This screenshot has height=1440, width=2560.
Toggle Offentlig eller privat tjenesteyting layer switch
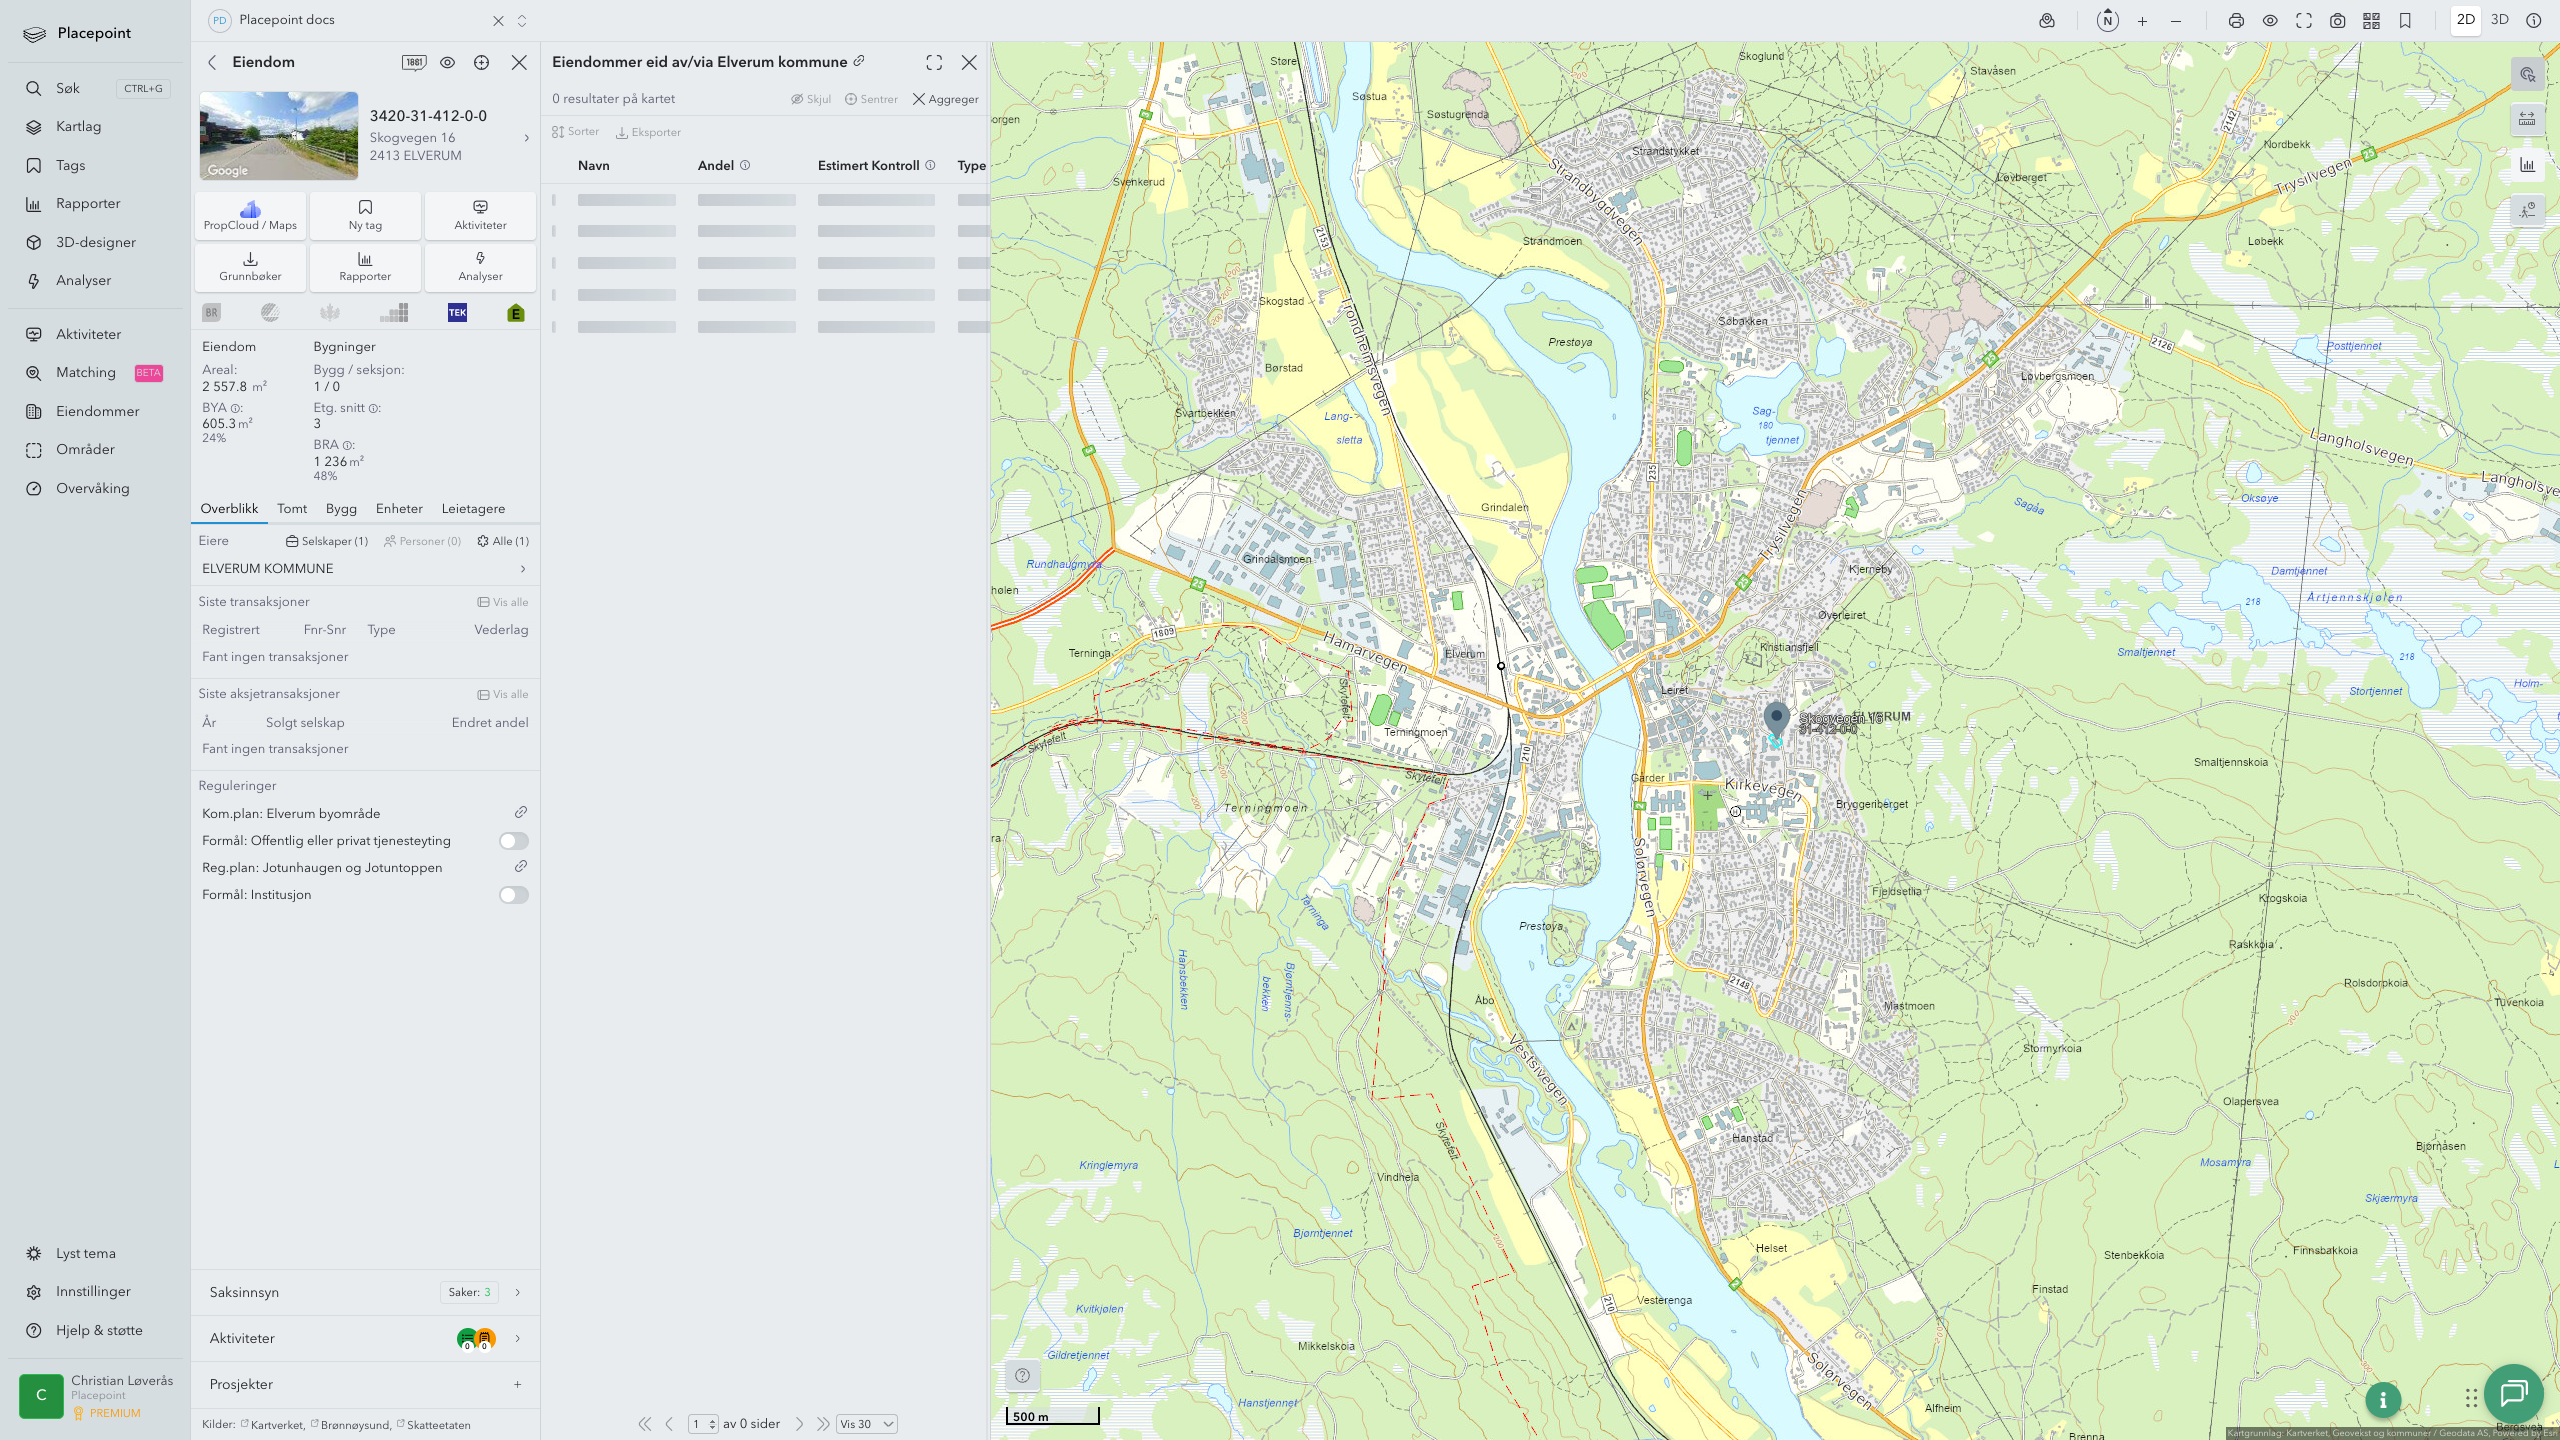513,841
